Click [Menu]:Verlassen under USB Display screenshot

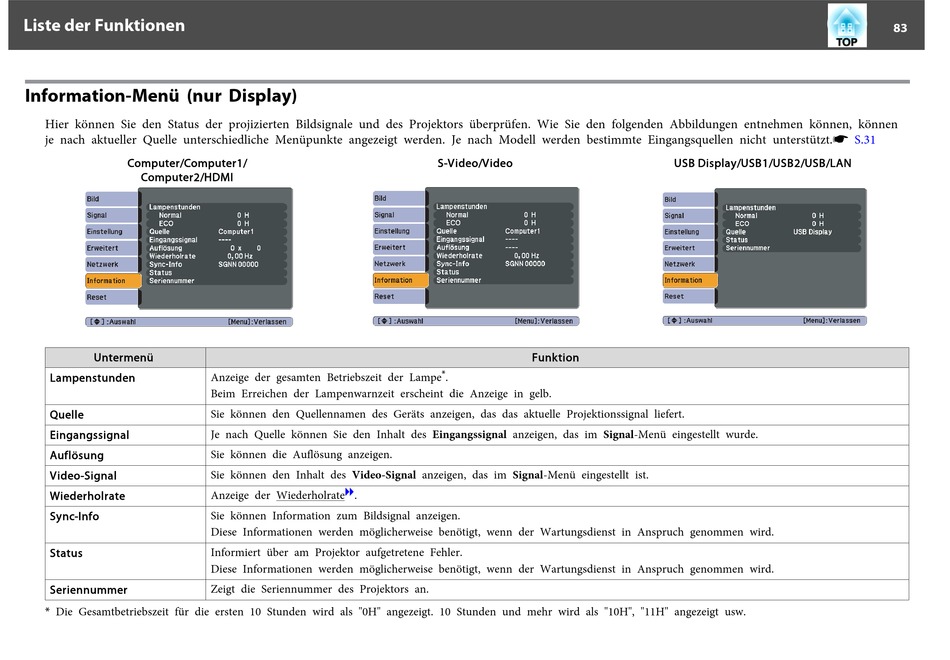click(x=831, y=321)
